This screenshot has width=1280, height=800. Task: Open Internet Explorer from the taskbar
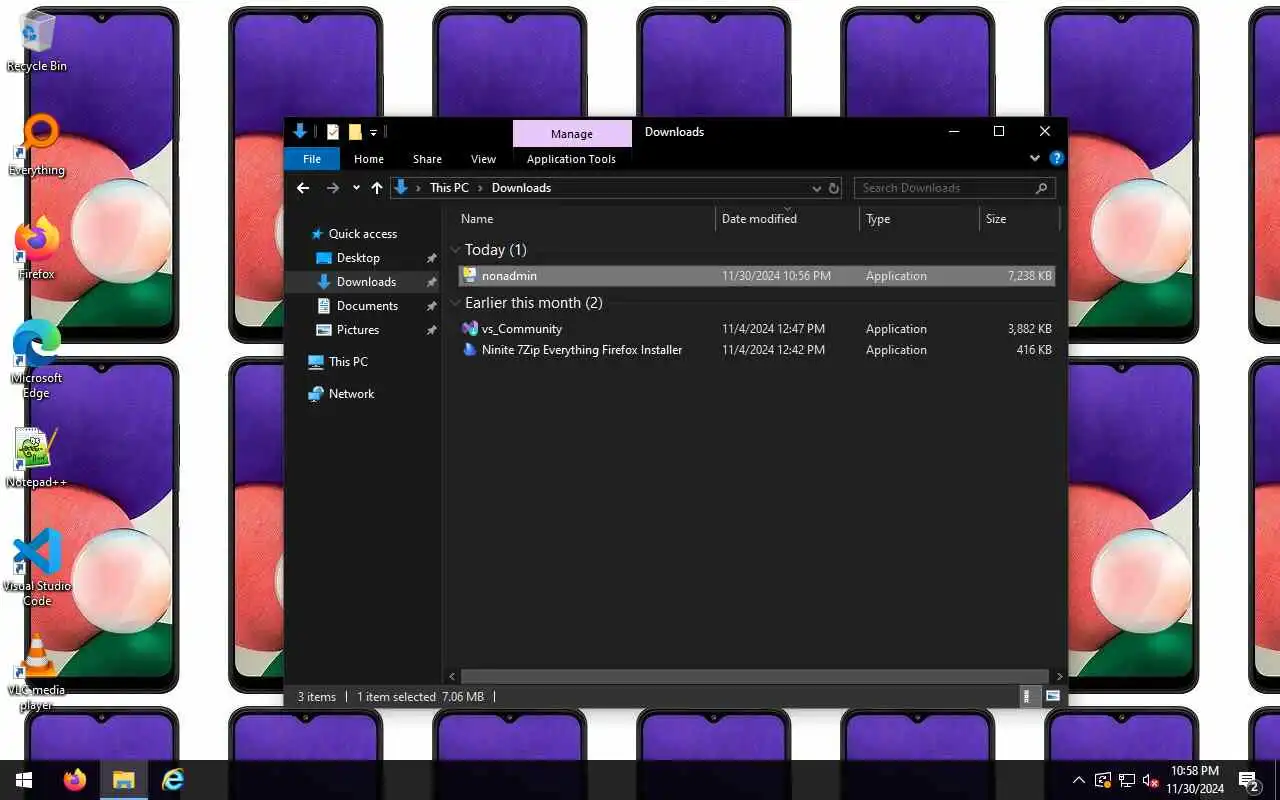tap(173, 780)
